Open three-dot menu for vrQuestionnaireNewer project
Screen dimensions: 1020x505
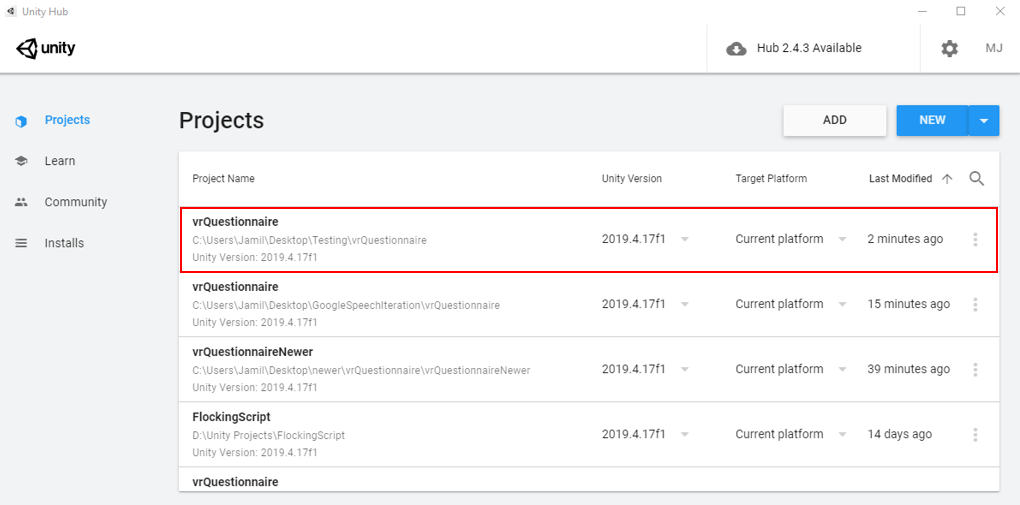pyautogui.click(x=975, y=370)
